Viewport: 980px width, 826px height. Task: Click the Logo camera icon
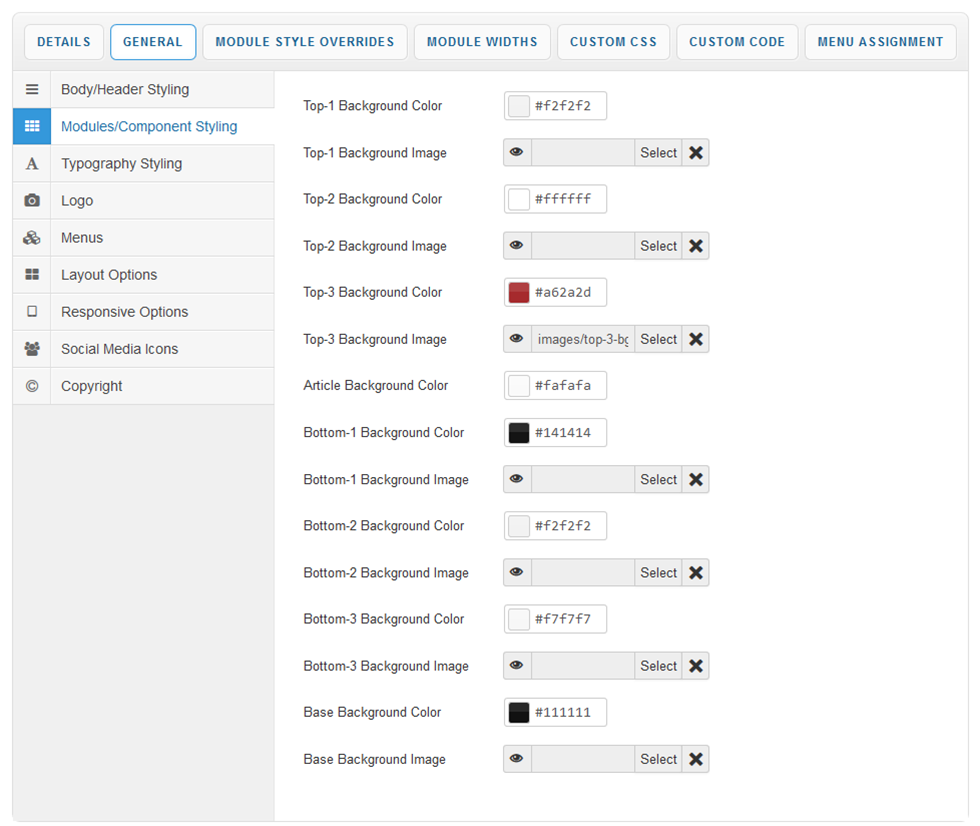coord(32,201)
